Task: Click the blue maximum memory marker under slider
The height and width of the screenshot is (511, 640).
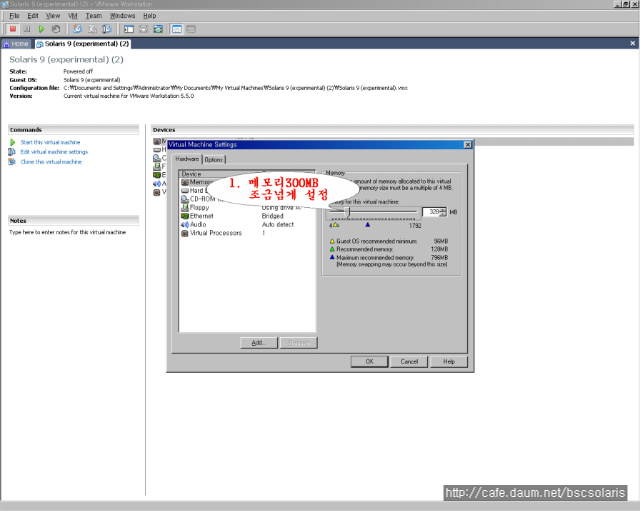Action: [368, 225]
